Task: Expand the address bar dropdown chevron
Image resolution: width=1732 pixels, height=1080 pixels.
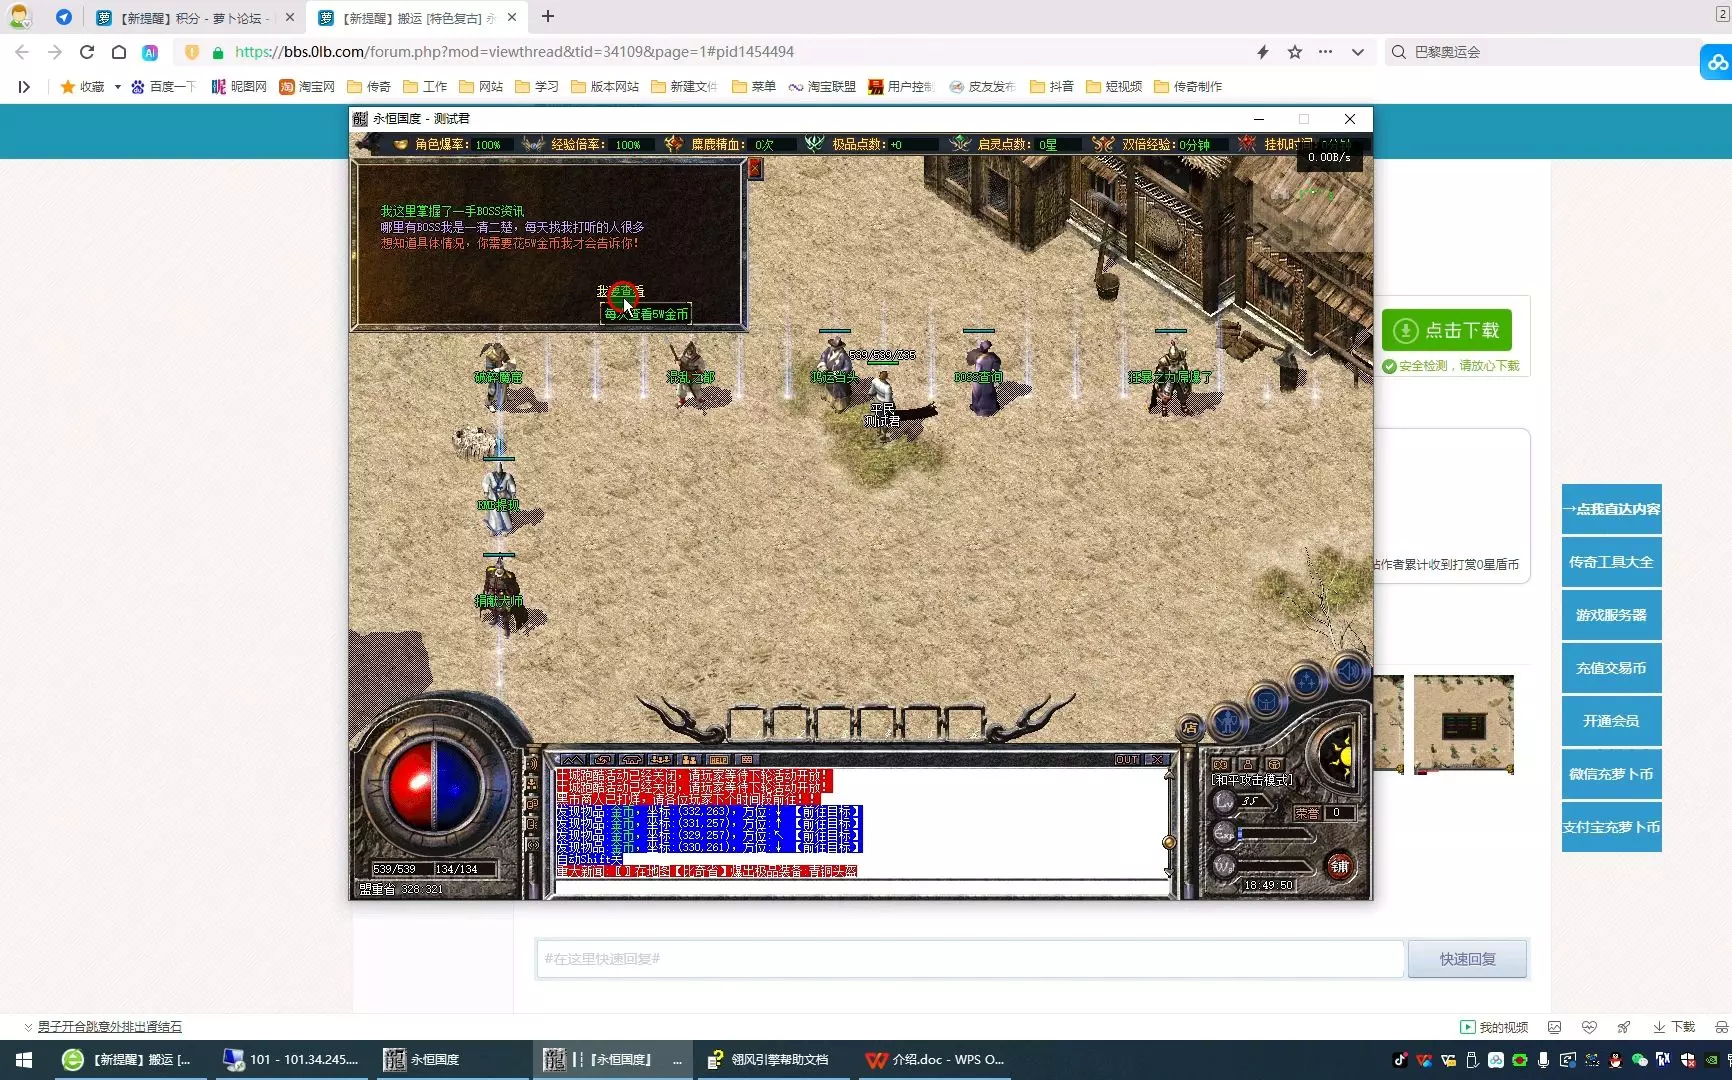Action: (1357, 52)
